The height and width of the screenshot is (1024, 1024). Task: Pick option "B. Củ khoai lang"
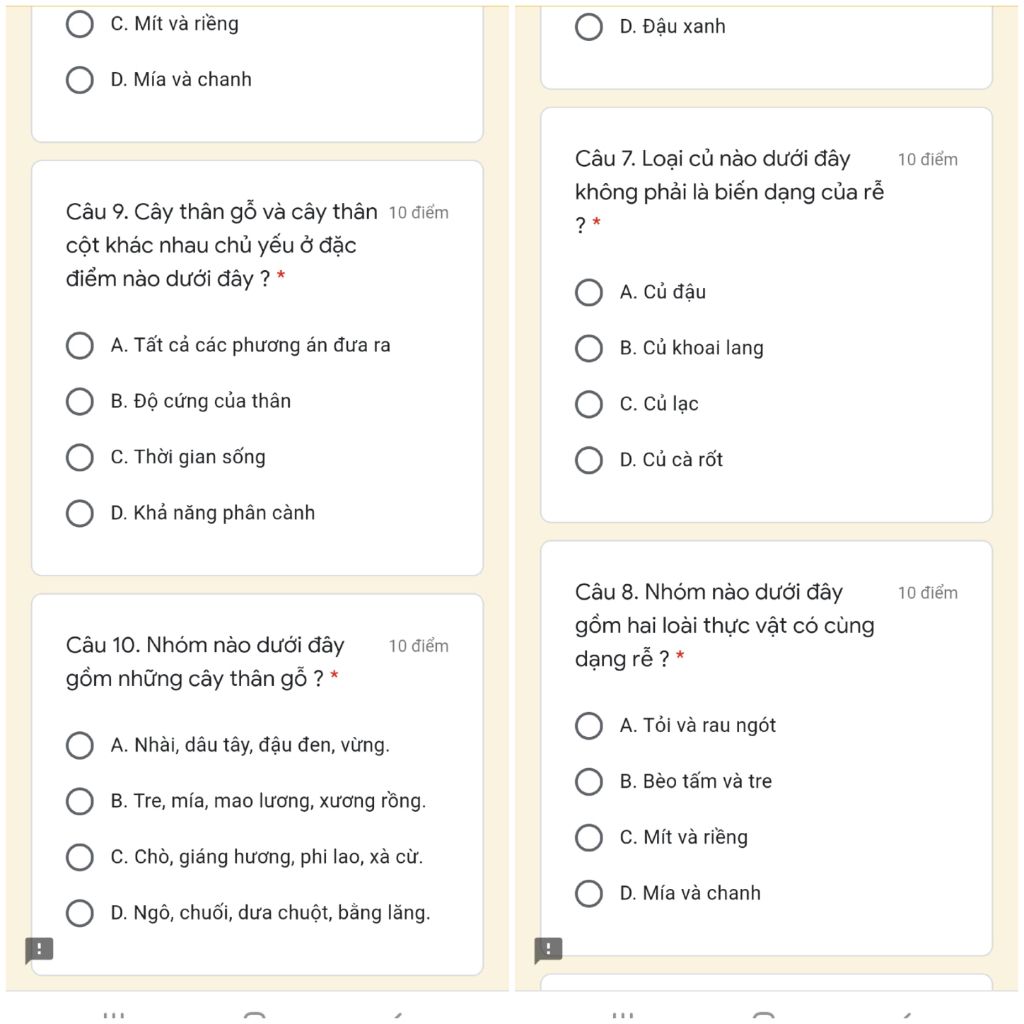[x=590, y=349]
